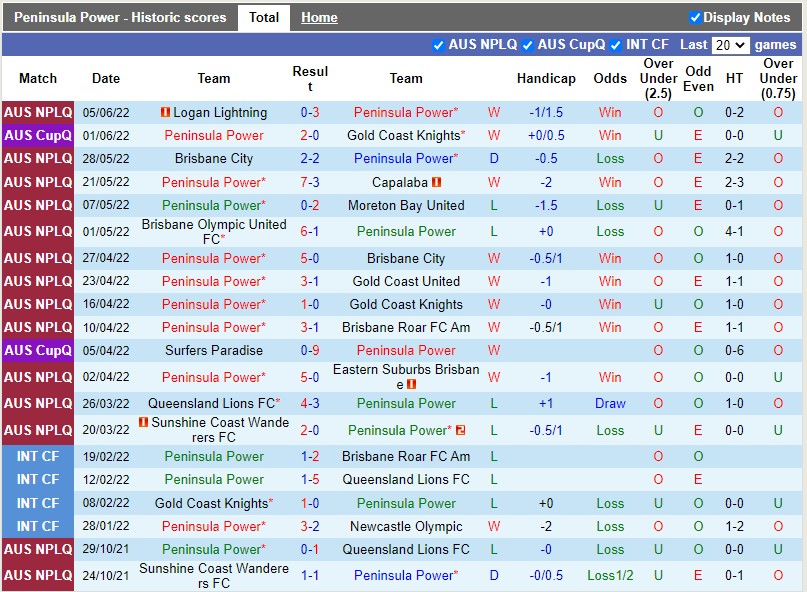Click note icon after Eastern Suburbs Brisbane
This screenshot has height=592, width=807.
click(411, 383)
